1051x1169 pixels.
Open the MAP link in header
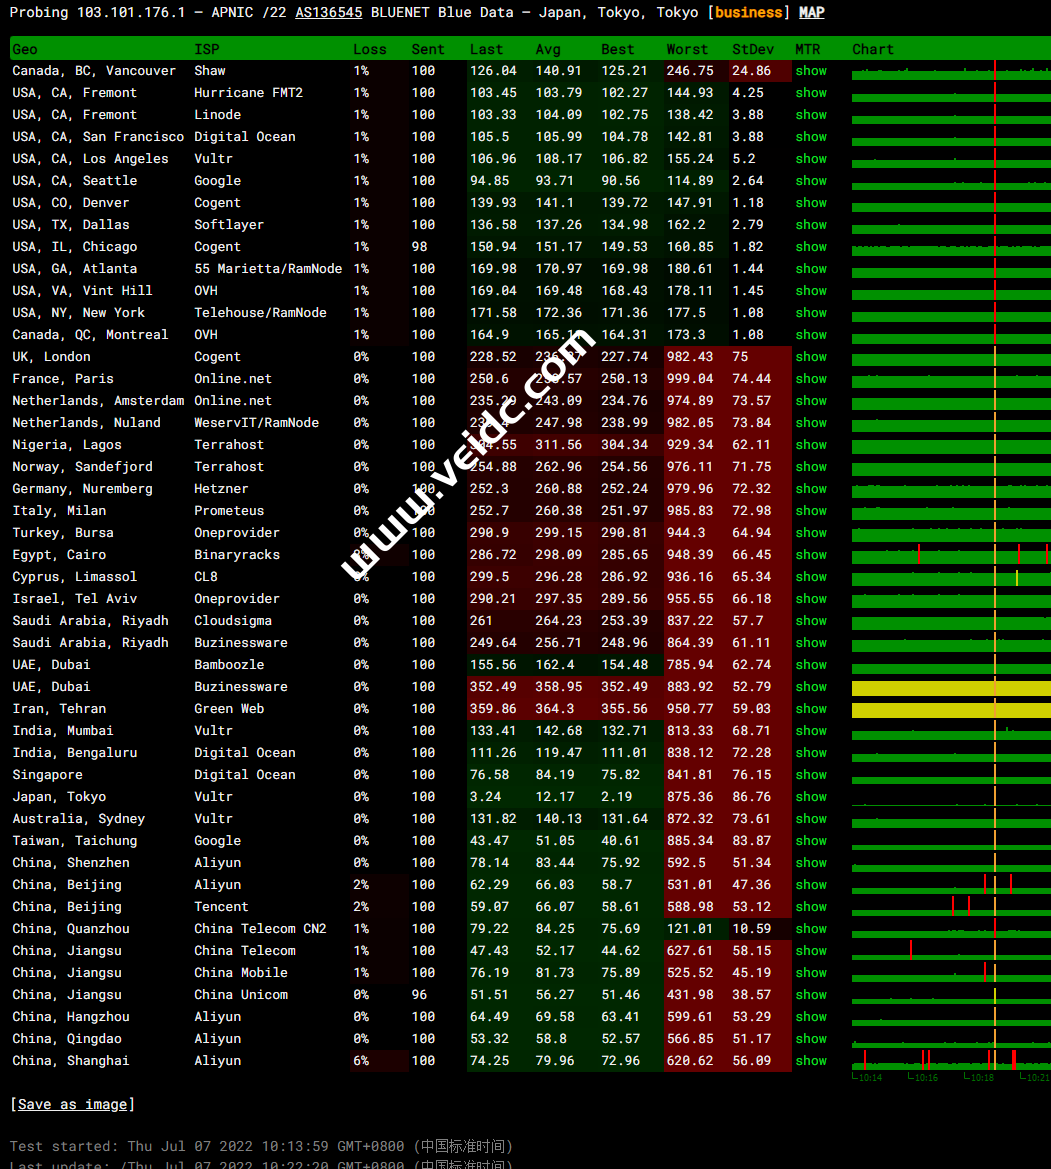(x=812, y=13)
